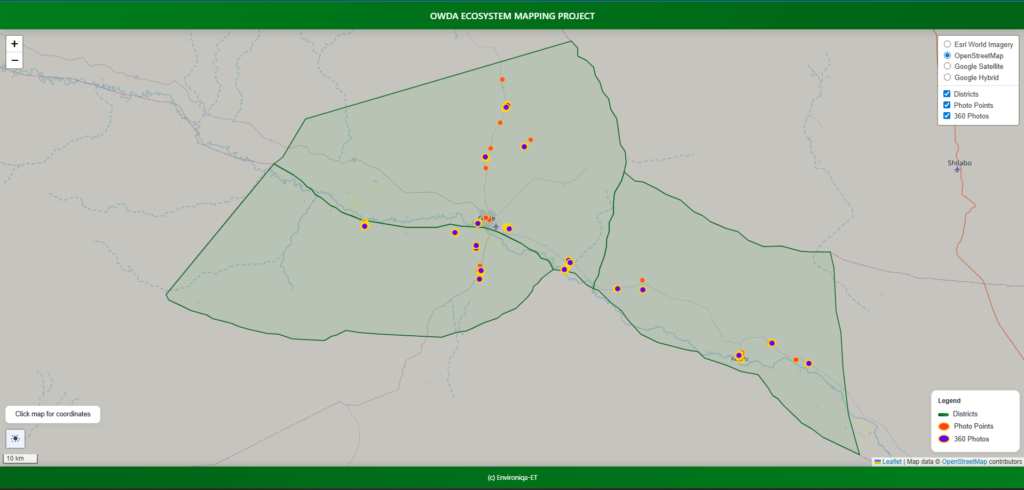This screenshot has height=490, width=1024.
Task: Click the 10 km scale bar
Action: (x=20, y=458)
